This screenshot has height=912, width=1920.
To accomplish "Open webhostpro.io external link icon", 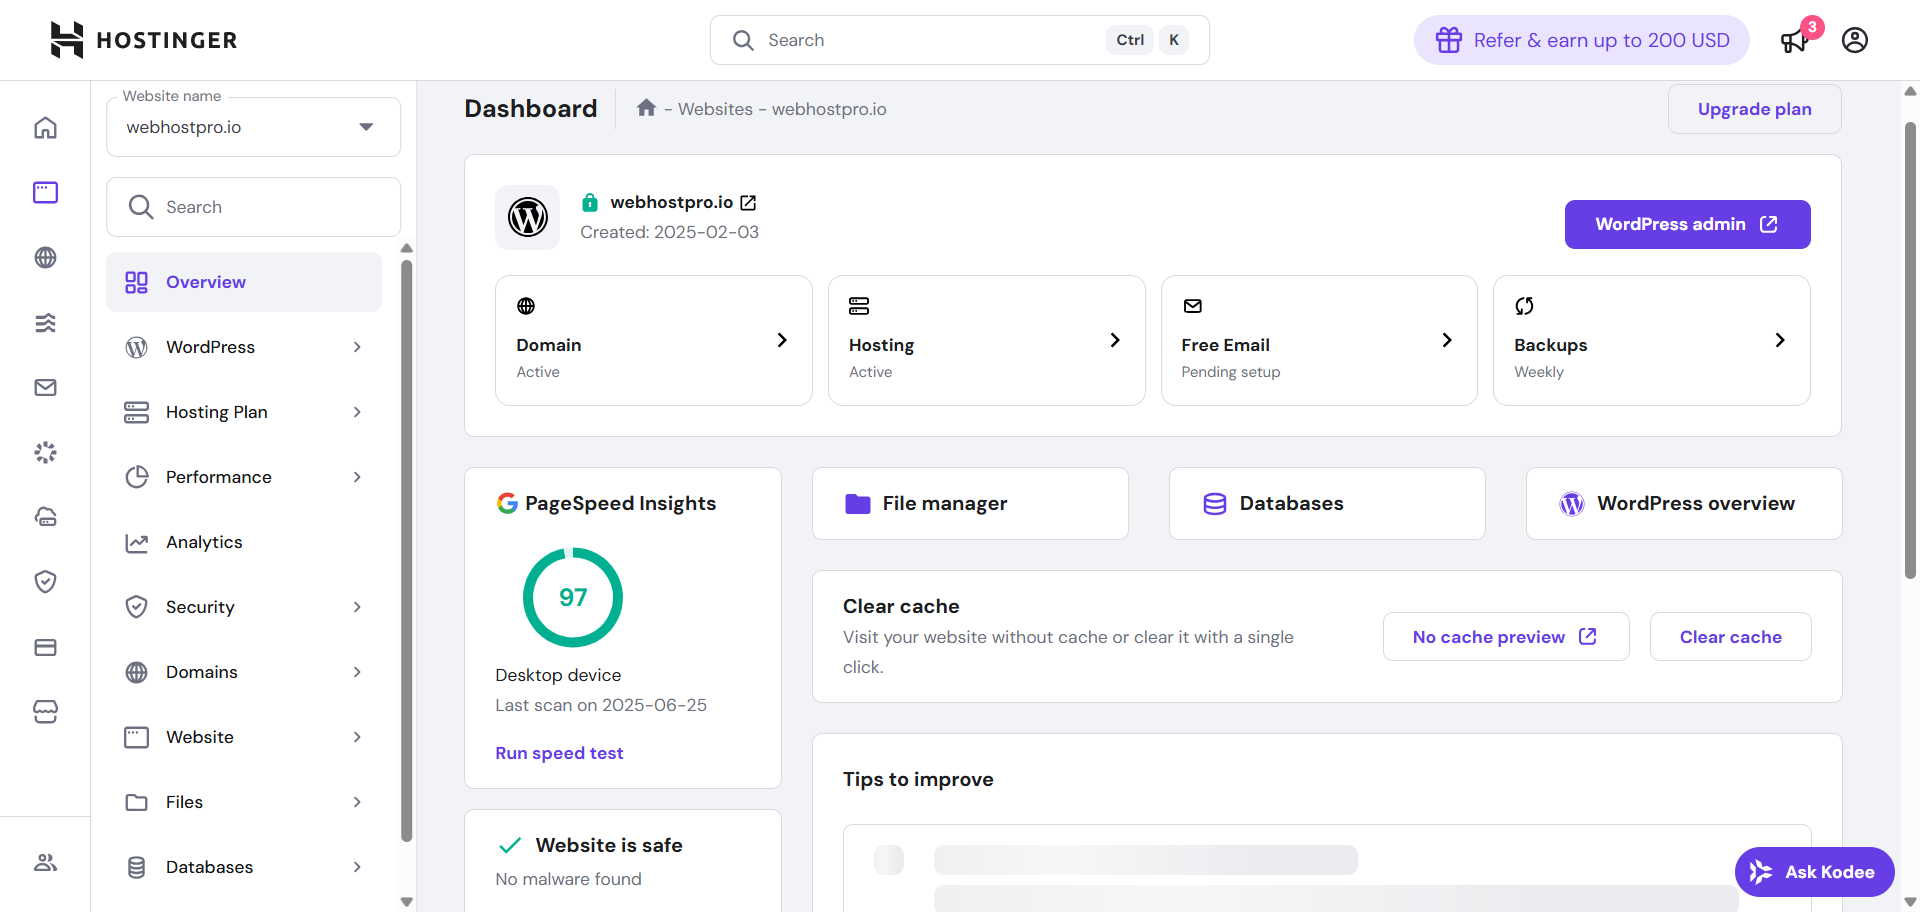I will point(748,203).
